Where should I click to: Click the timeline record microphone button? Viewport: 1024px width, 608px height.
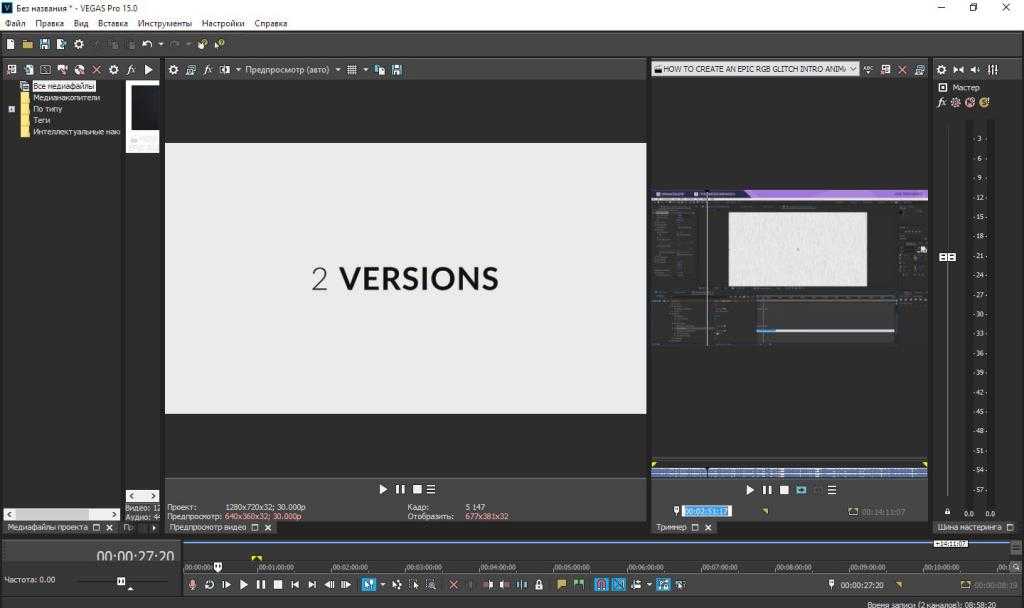tap(192, 584)
